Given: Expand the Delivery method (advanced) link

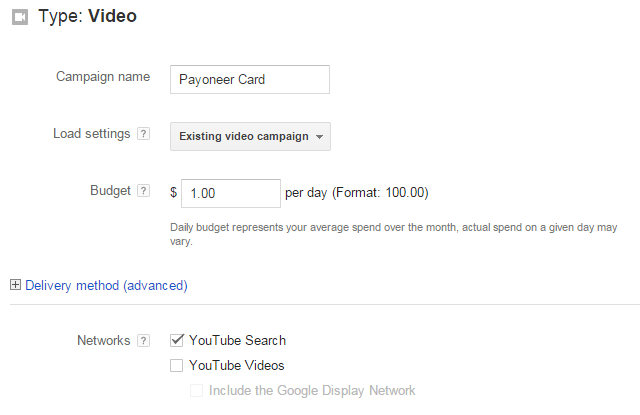Looking at the screenshot, I should pyautogui.click(x=106, y=285).
